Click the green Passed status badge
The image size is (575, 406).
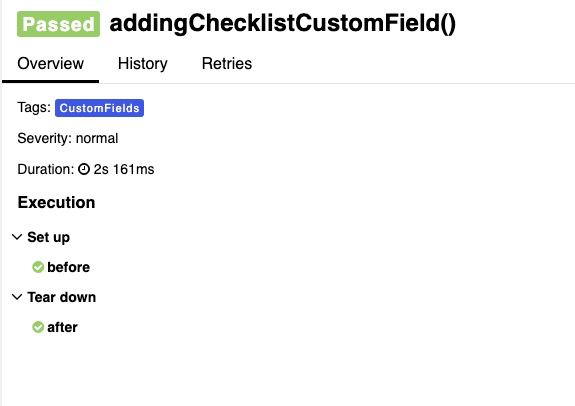(58, 24)
